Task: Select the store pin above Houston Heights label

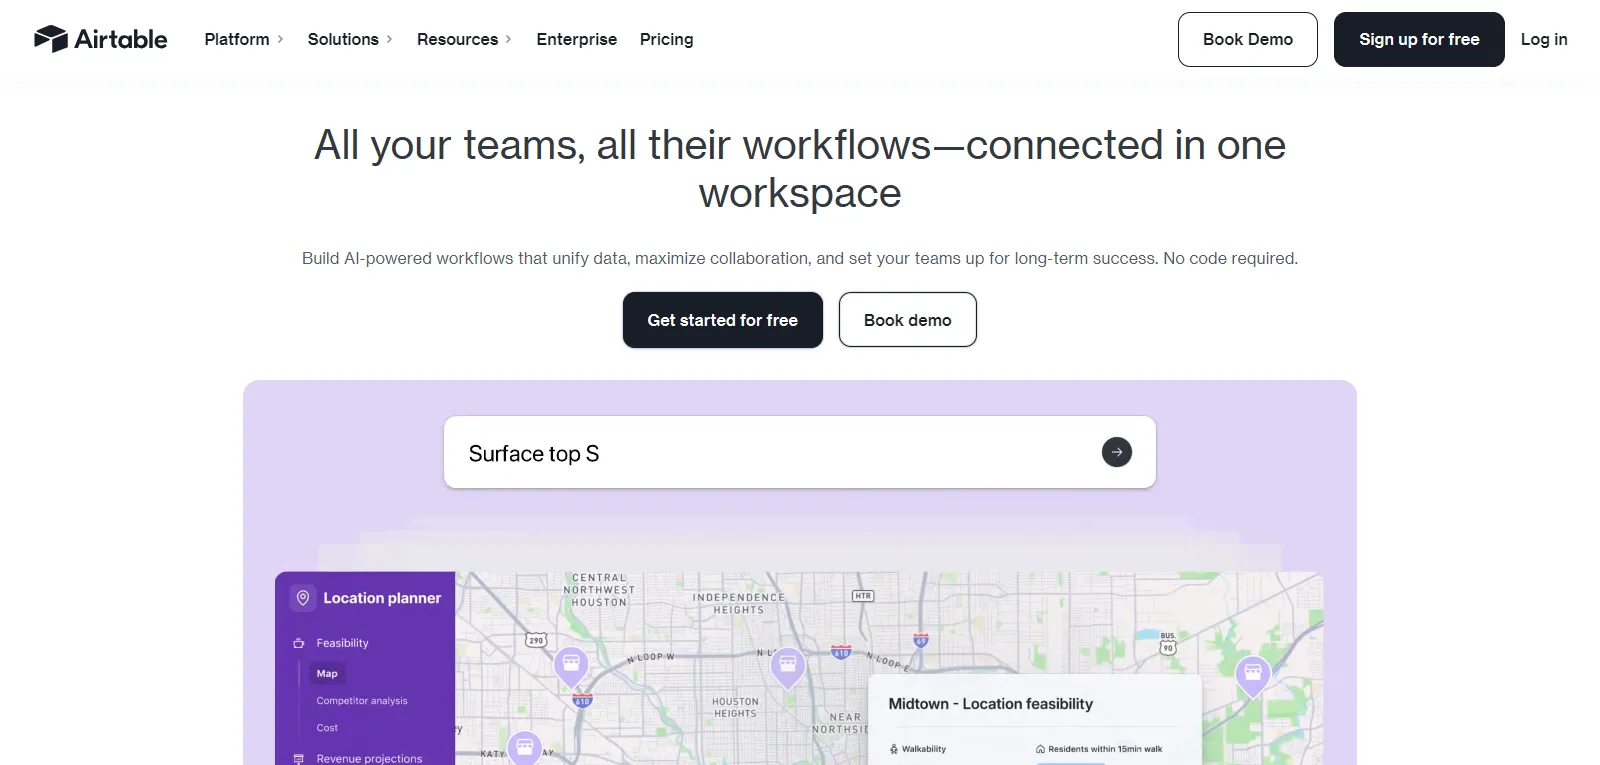Action: [x=788, y=666]
